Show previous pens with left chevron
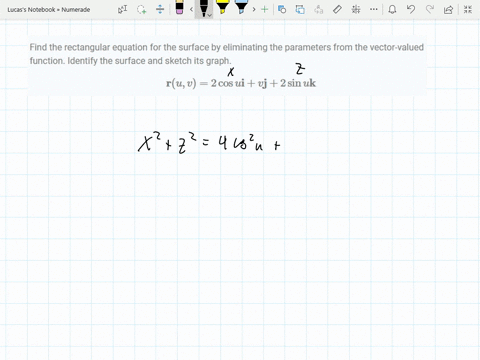480x360 pixels. [191, 9]
